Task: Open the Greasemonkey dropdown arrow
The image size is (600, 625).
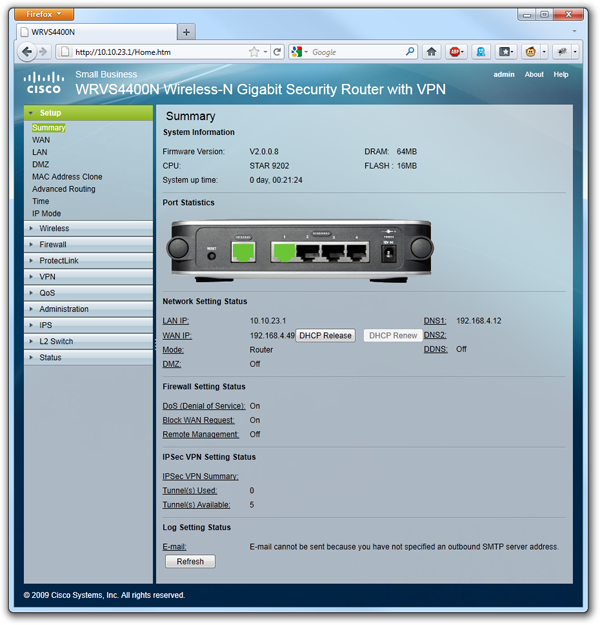Action: (544, 52)
